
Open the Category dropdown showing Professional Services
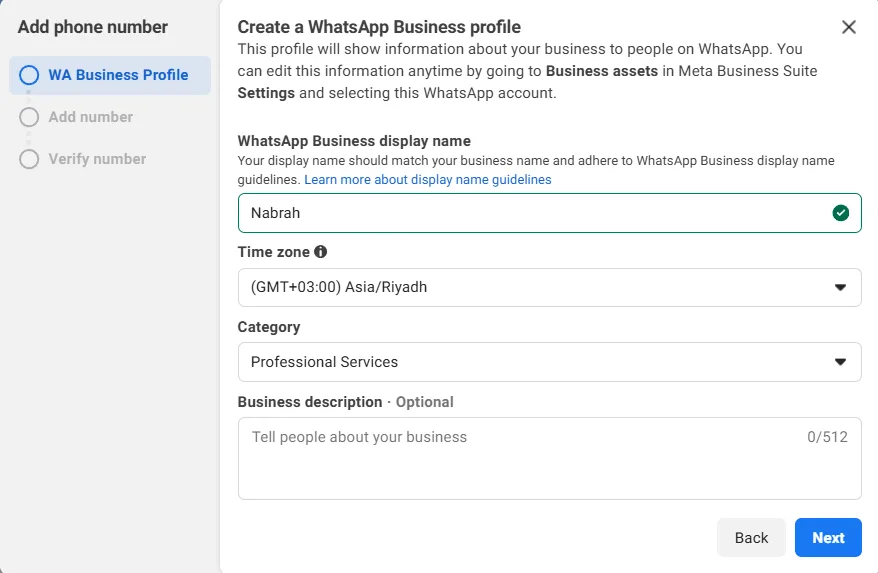point(549,362)
